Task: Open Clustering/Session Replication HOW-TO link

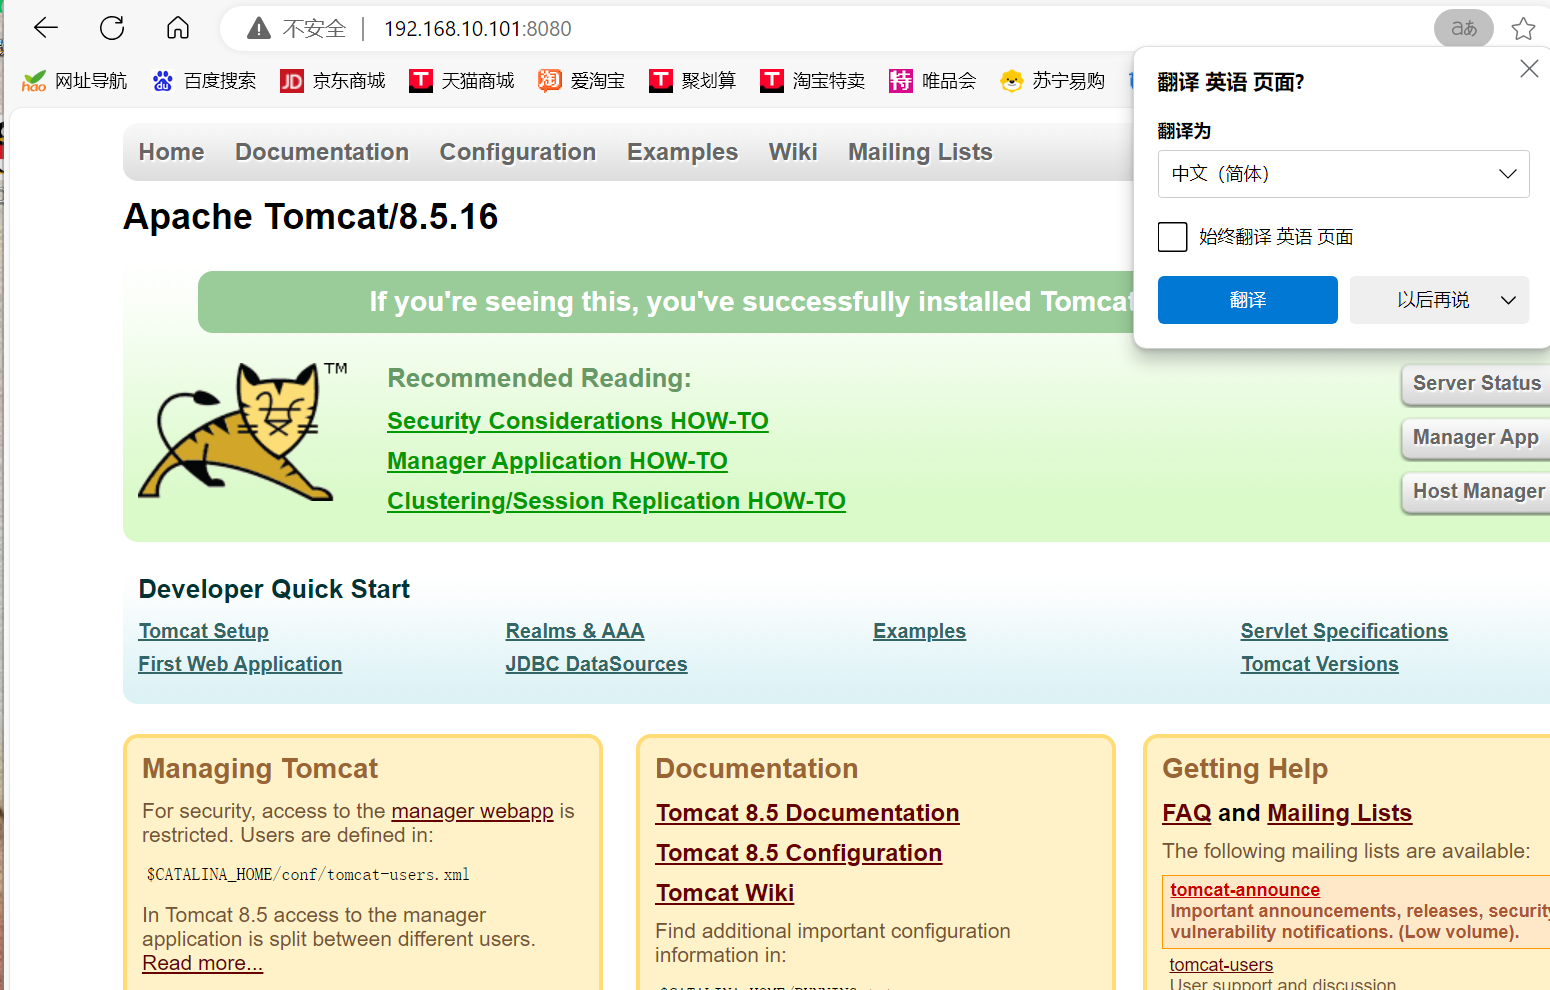Action: pos(616,501)
